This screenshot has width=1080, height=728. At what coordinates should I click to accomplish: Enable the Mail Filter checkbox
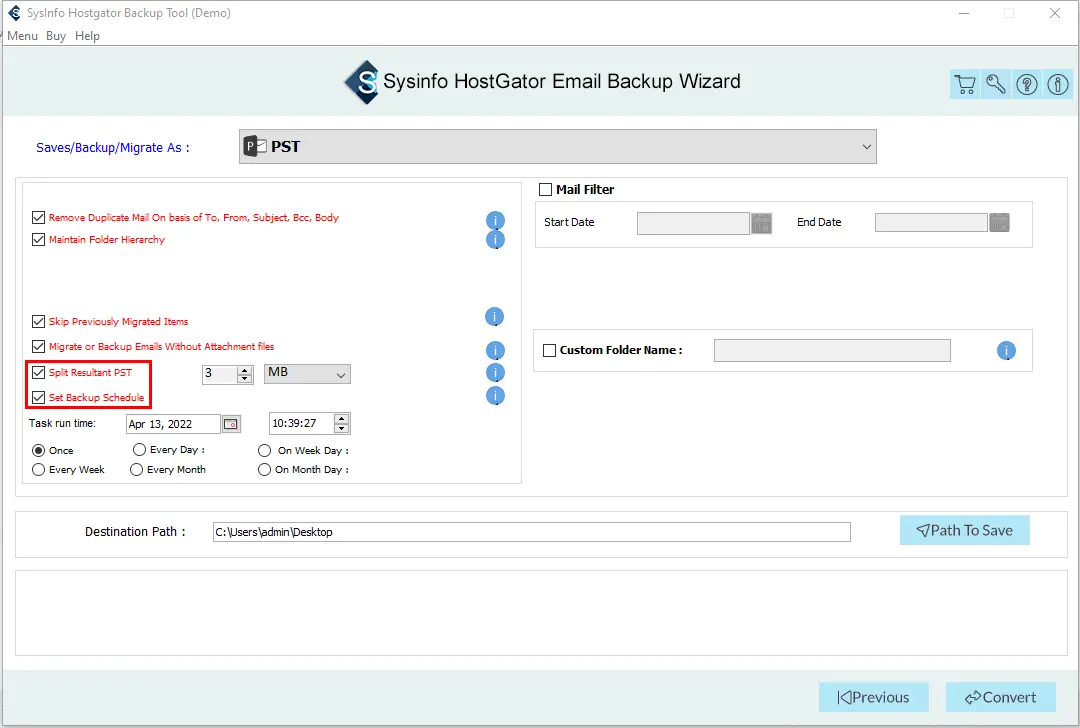point(546,190)
